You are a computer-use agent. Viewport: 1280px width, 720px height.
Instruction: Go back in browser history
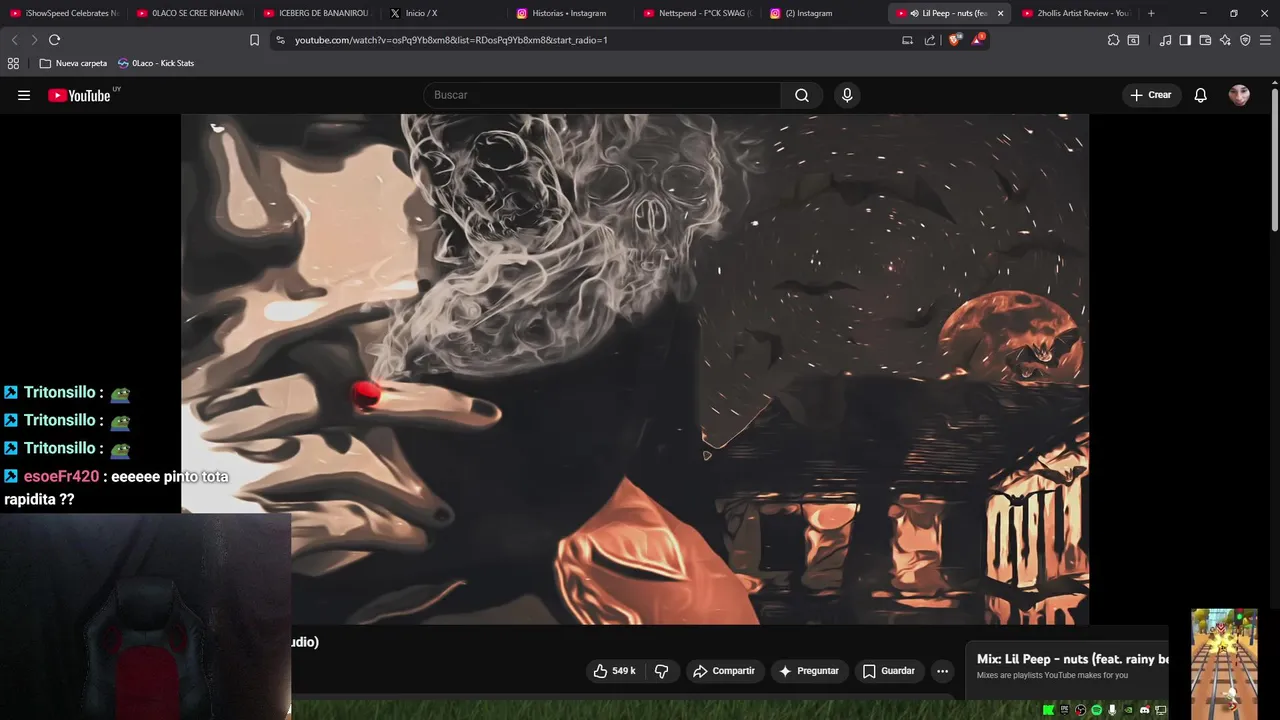tap(14, 40)
